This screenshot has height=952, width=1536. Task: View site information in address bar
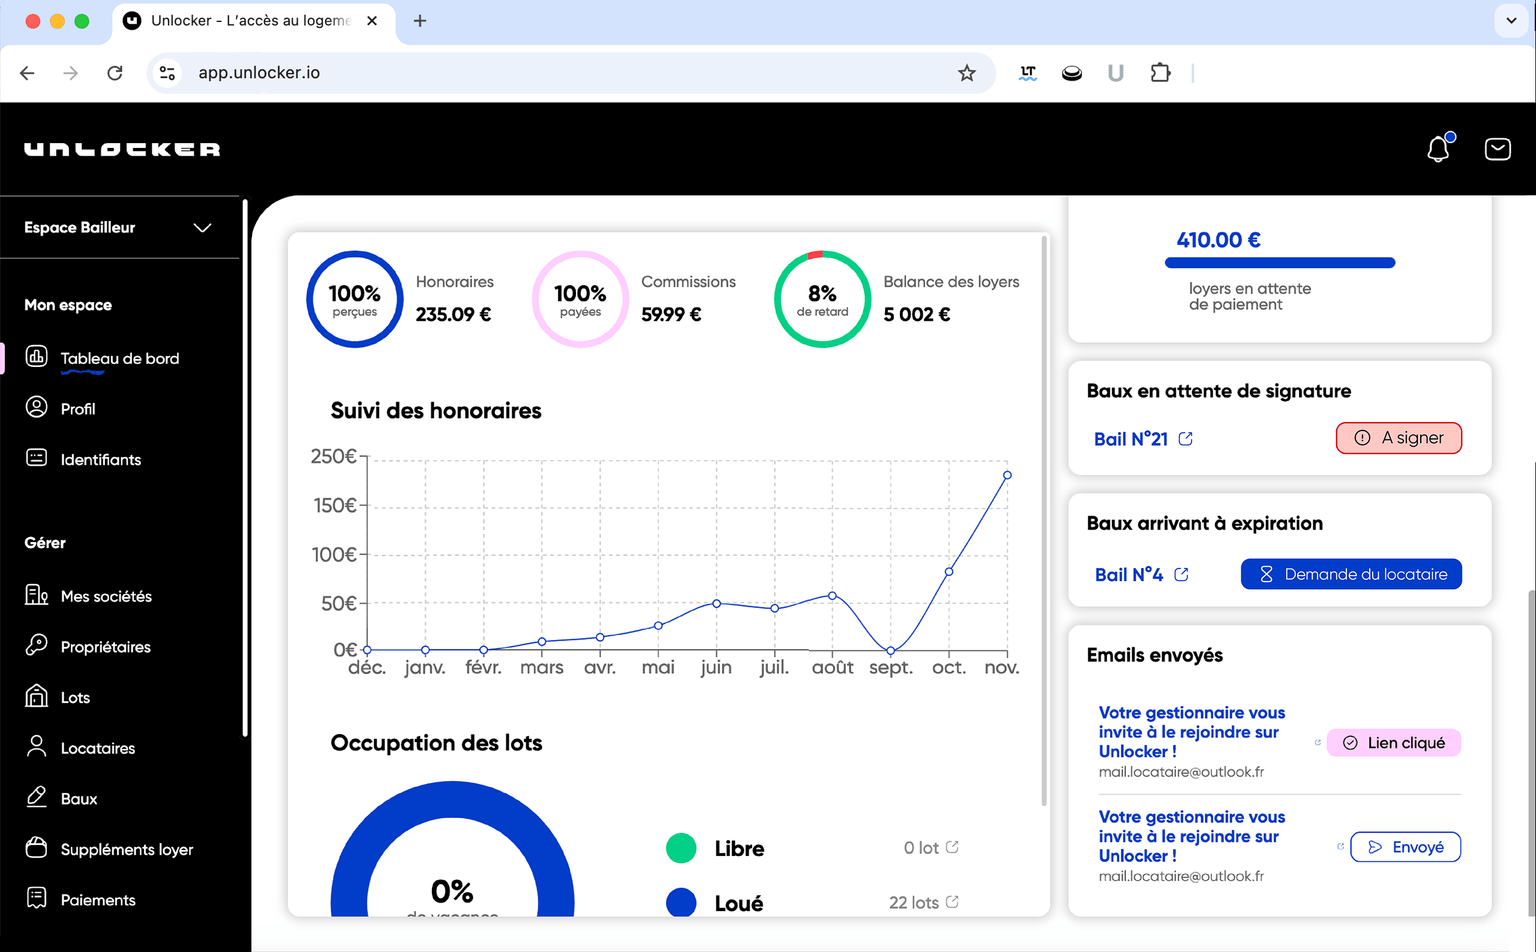point(168,73)
